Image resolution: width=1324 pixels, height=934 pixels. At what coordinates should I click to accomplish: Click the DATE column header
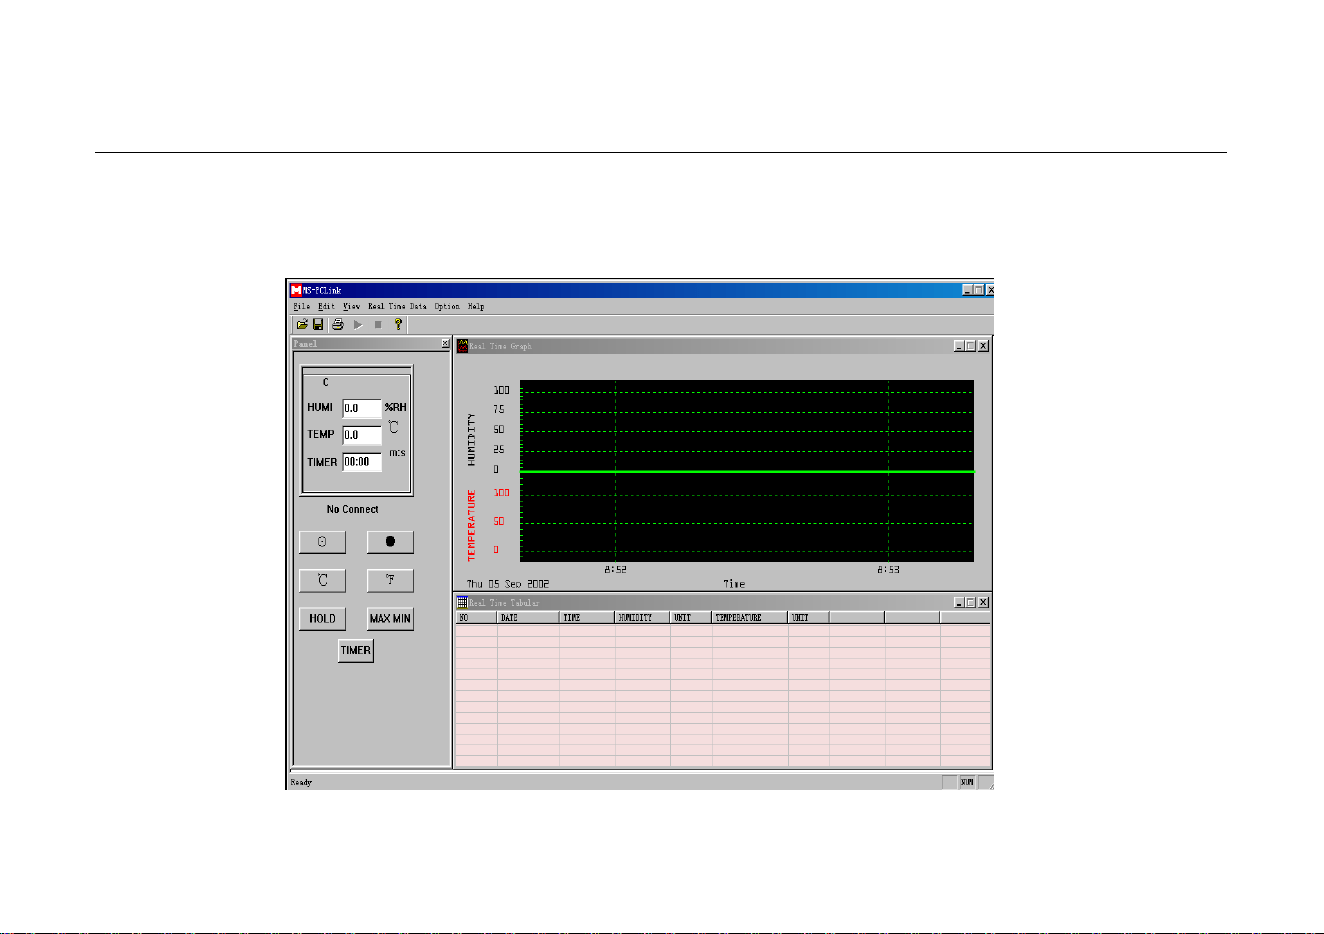click(x=528, y=618)
